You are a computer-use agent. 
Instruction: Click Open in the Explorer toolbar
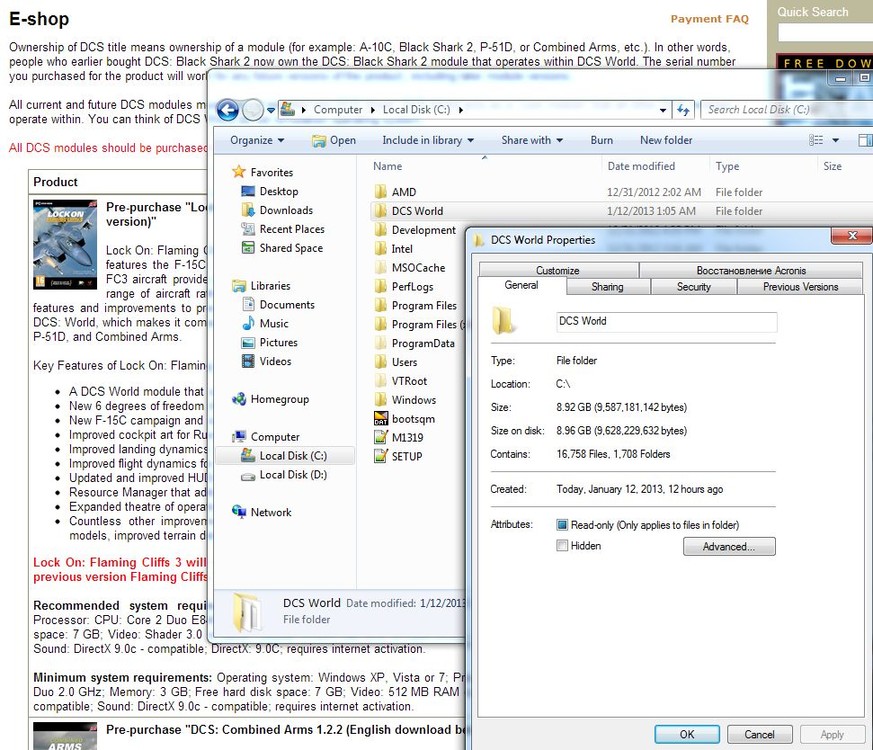point(334,140)
